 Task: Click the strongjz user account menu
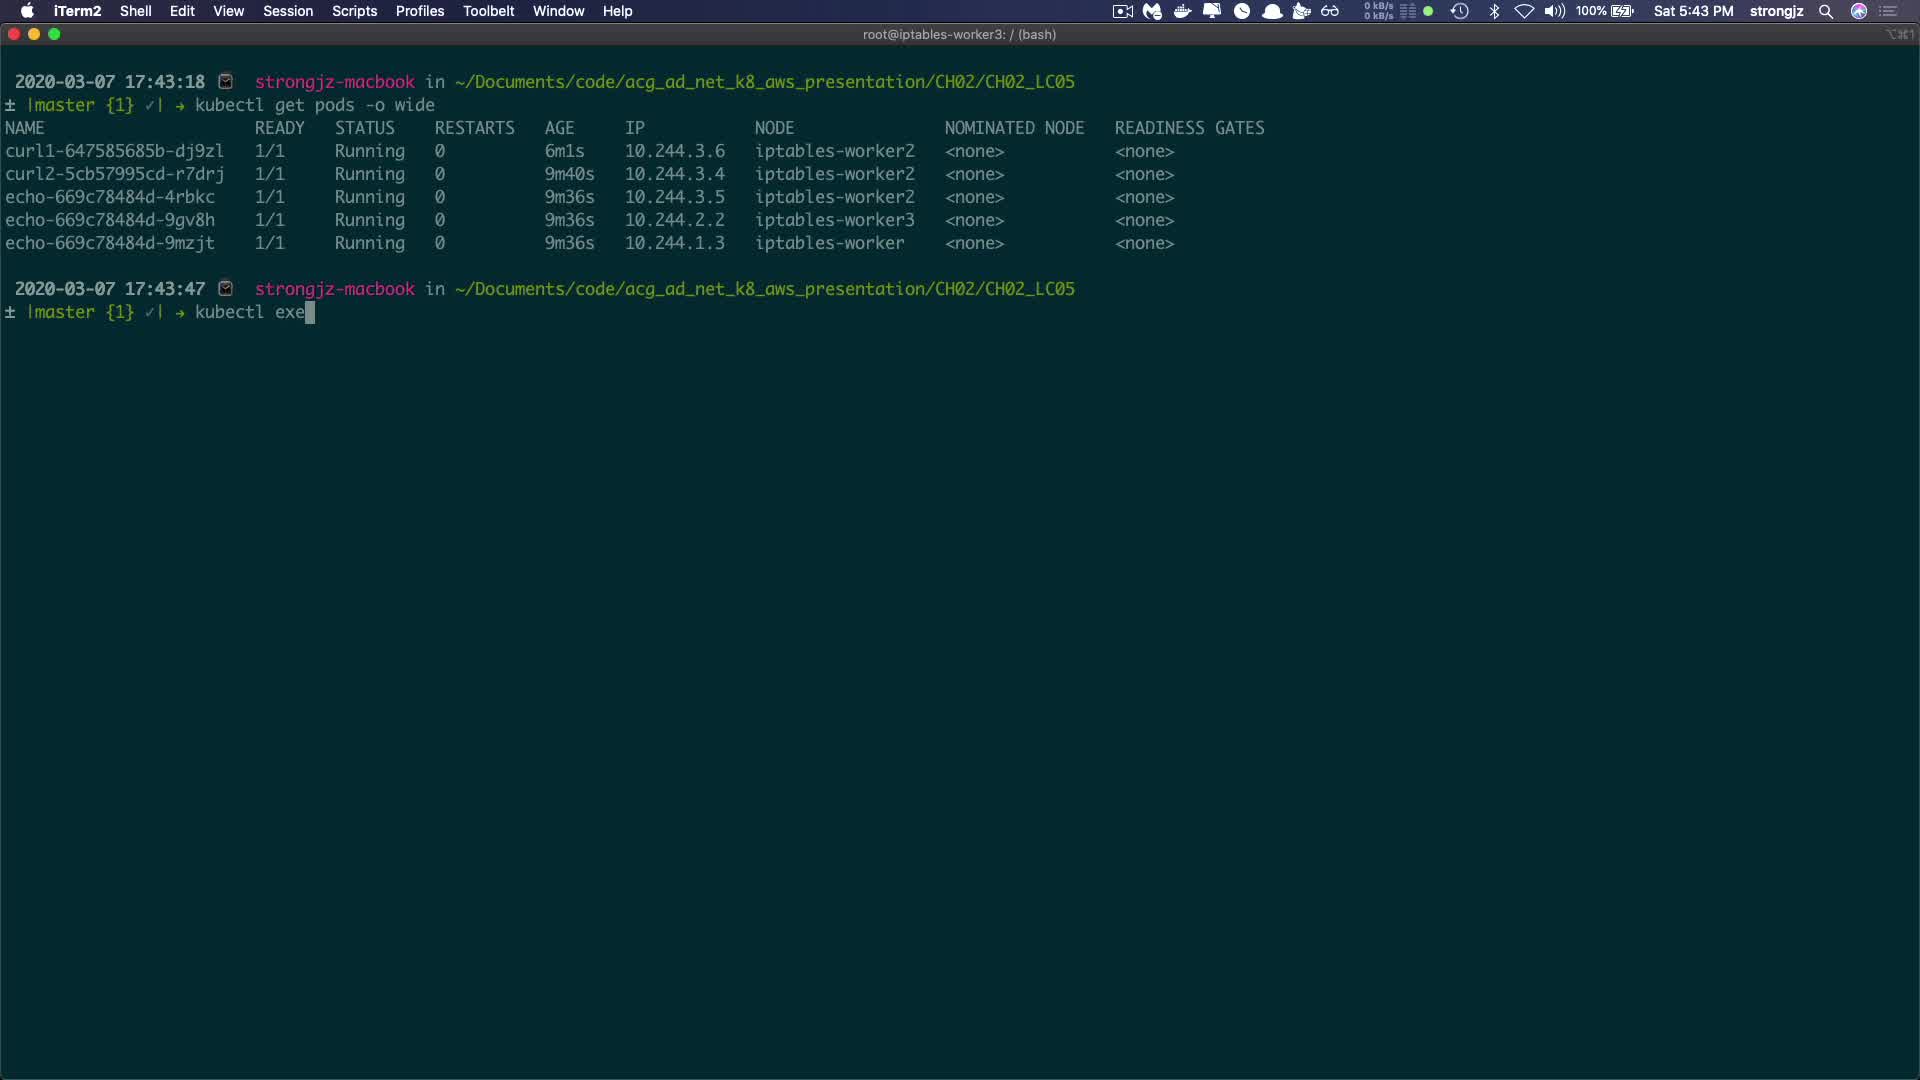tap(1776, 11)
